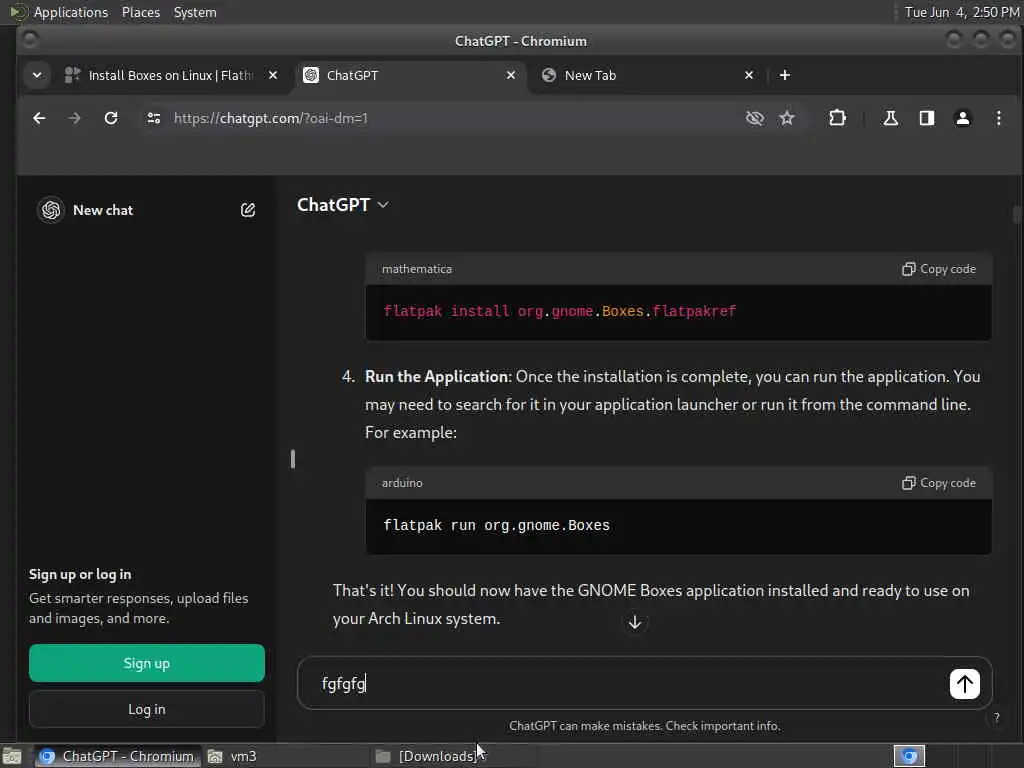Open the help question mark icon
Image resolution: width=1024 pixels, height=768 pixels.
point(997,718)
